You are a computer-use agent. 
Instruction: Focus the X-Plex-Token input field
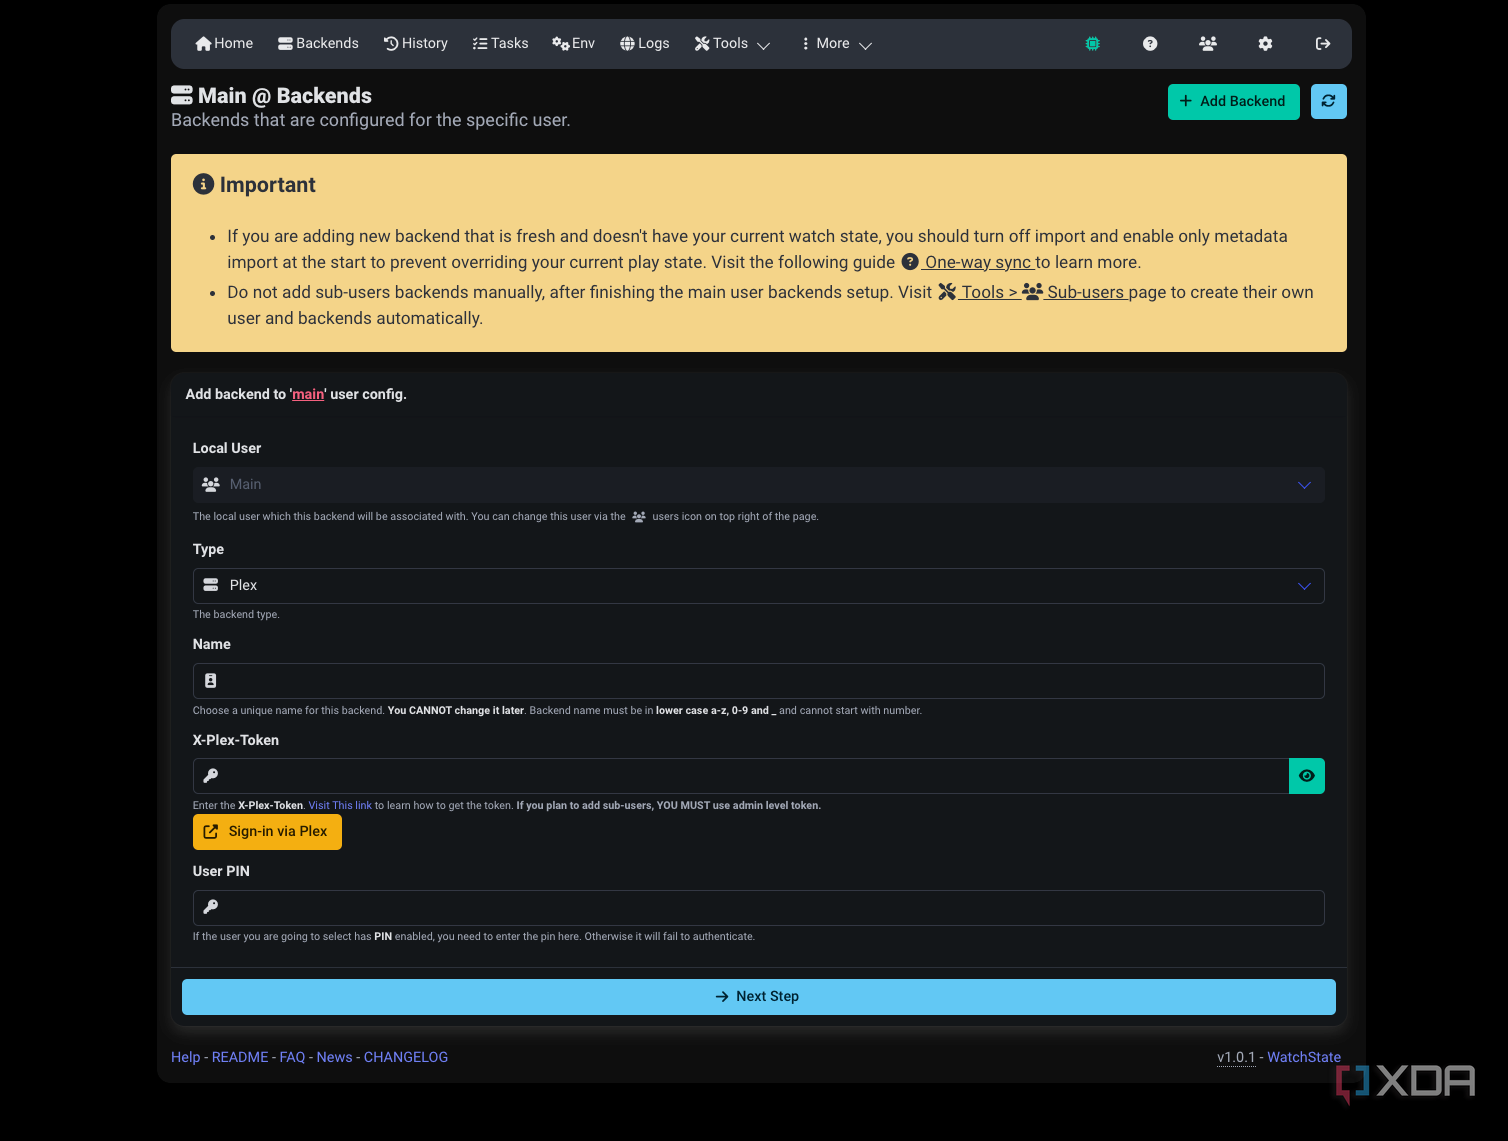(x=740, y=776)
